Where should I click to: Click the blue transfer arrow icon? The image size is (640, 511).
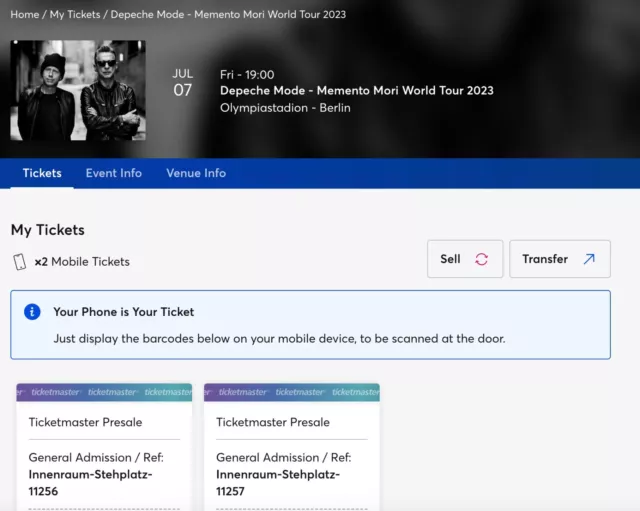[x=589, y=259]
